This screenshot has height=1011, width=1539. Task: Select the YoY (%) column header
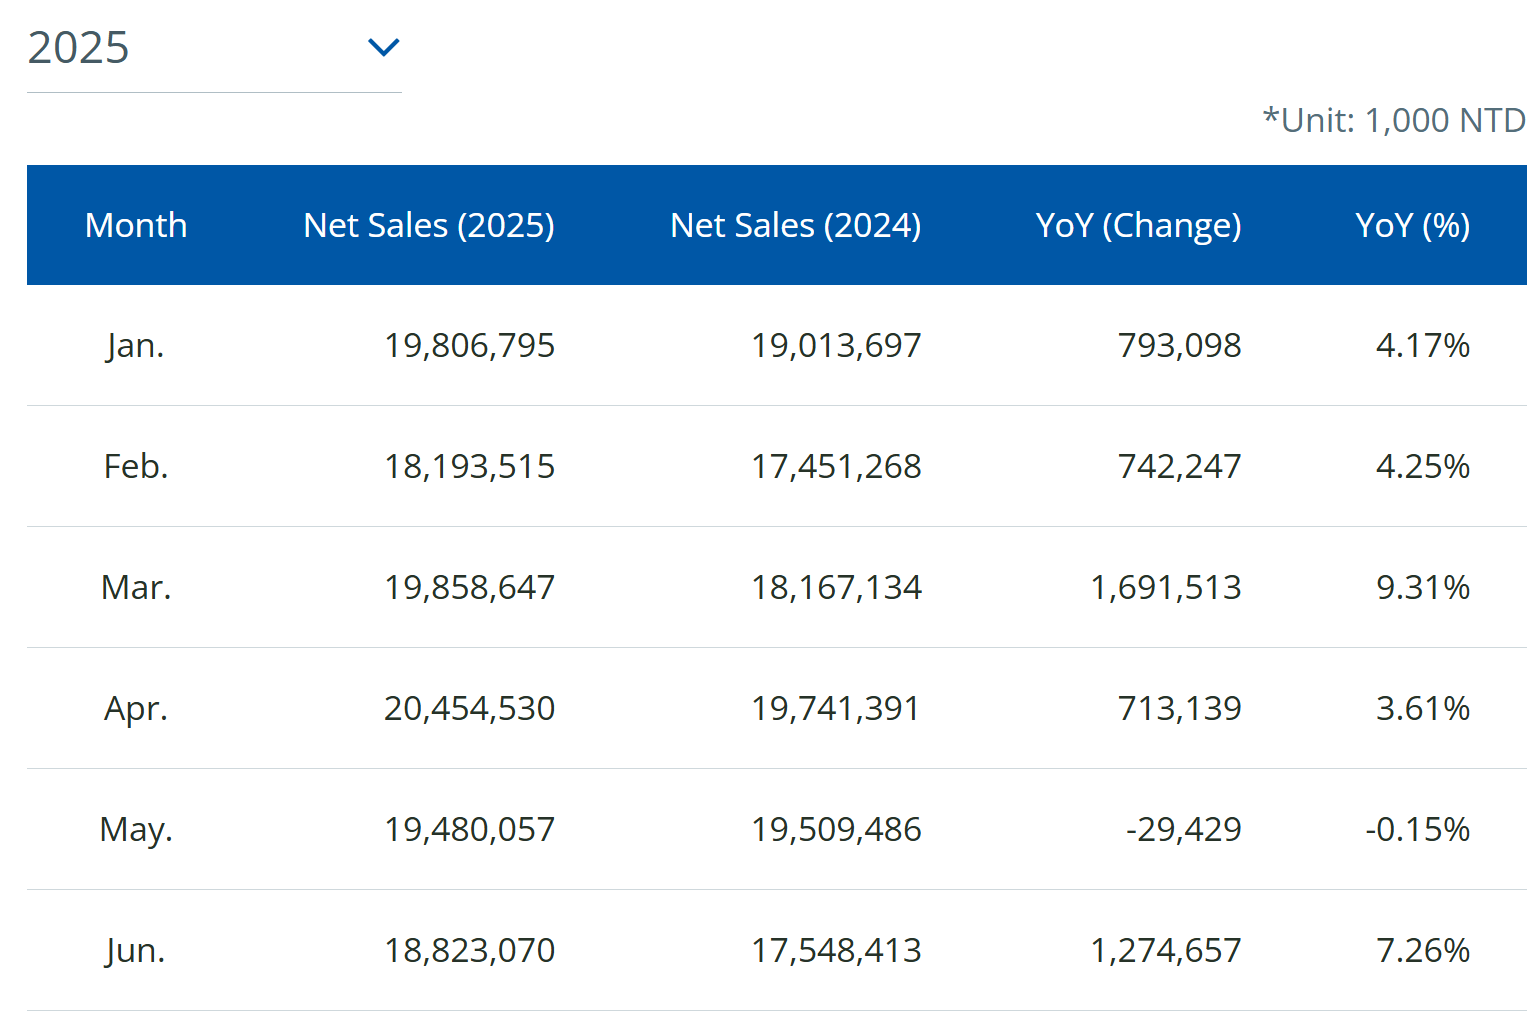[1412, 225]
